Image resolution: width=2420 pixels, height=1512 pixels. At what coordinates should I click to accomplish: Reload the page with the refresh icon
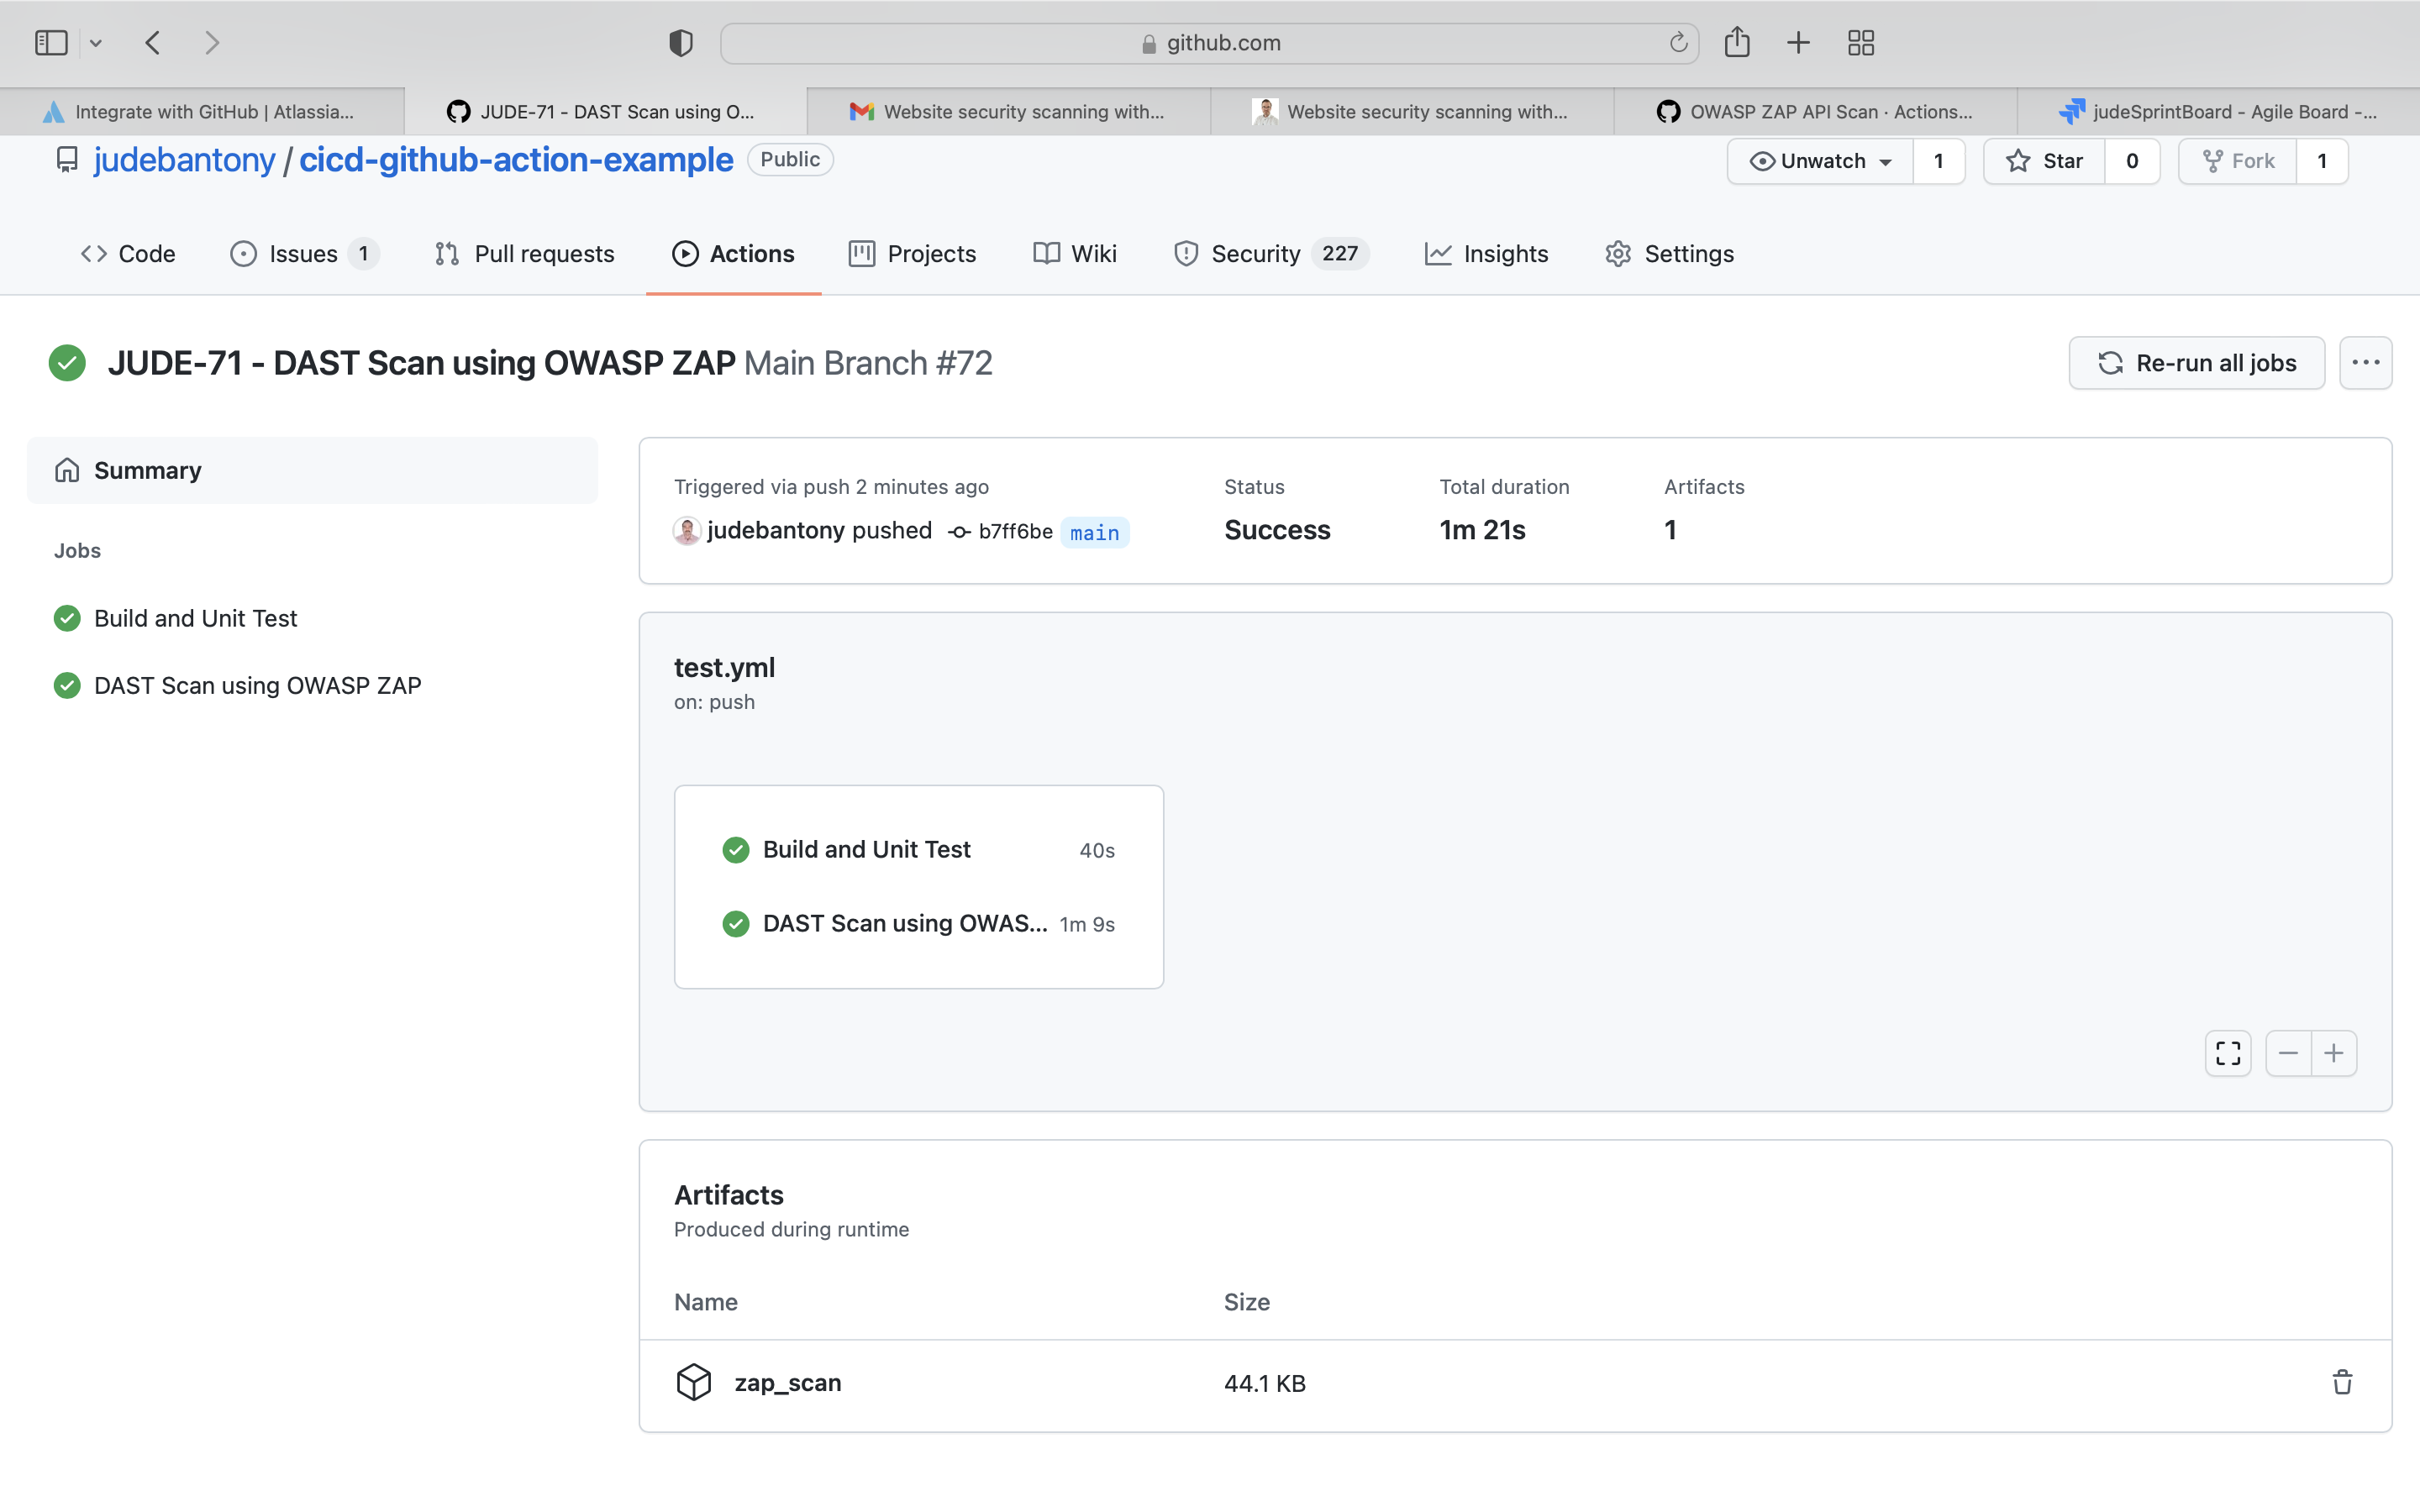click(x=1678, y=43)
